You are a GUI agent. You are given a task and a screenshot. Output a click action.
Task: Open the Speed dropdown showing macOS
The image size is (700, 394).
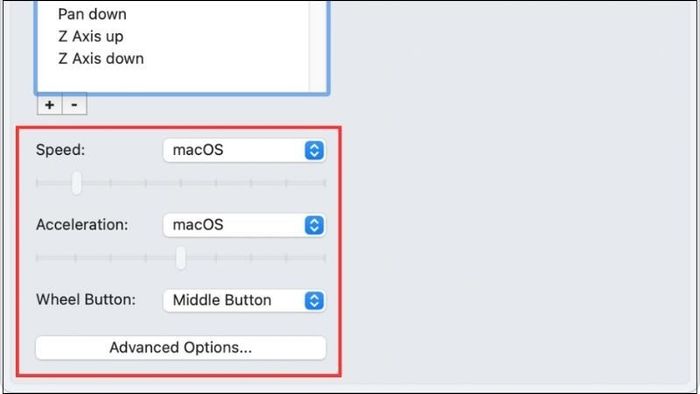point(244,150)
